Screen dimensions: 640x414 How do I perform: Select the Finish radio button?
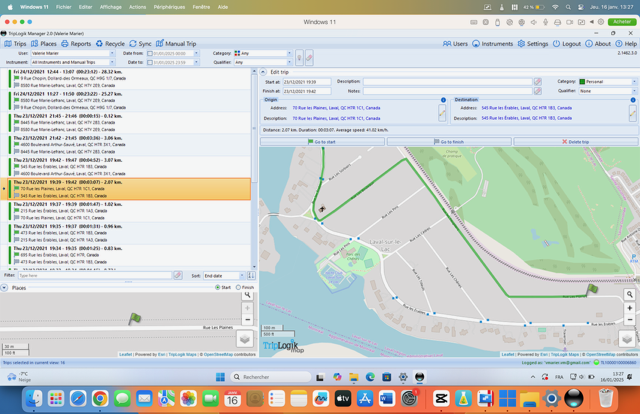click(238, 287)
